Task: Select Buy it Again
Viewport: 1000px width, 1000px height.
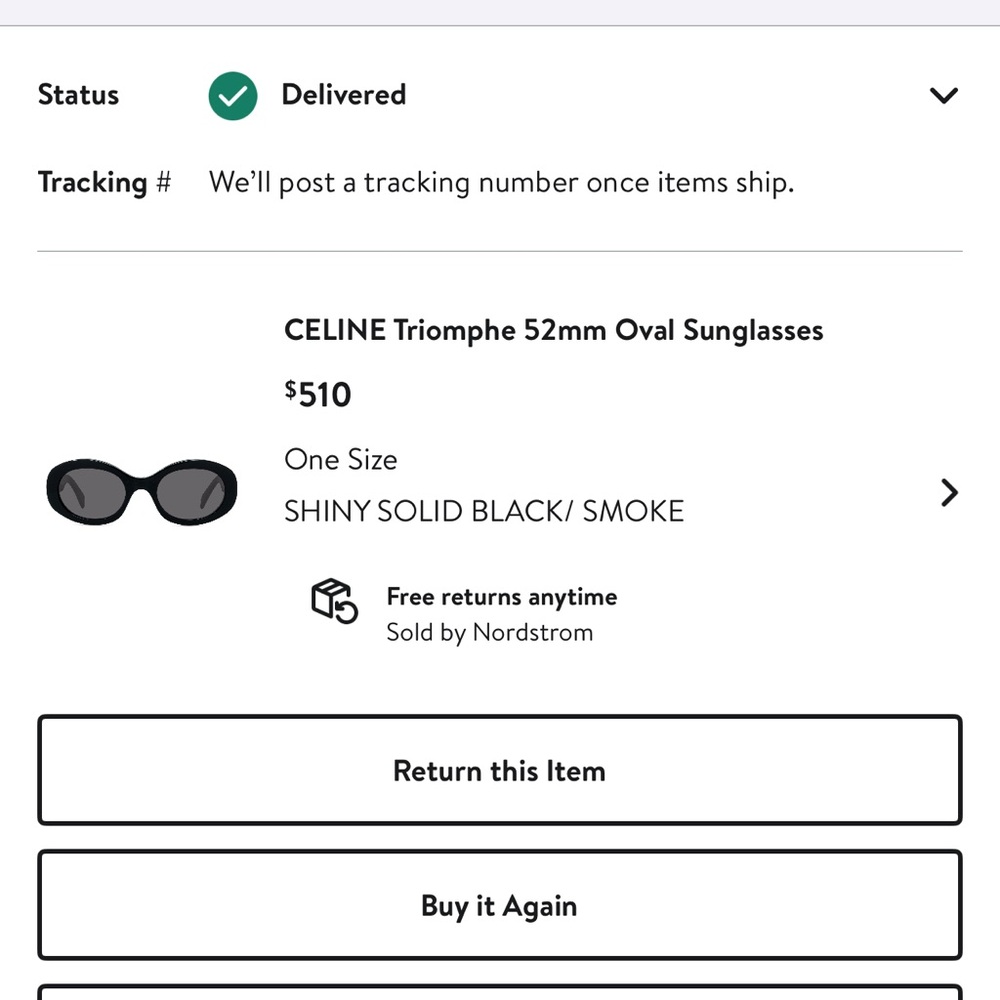Action: coord(499,905)
